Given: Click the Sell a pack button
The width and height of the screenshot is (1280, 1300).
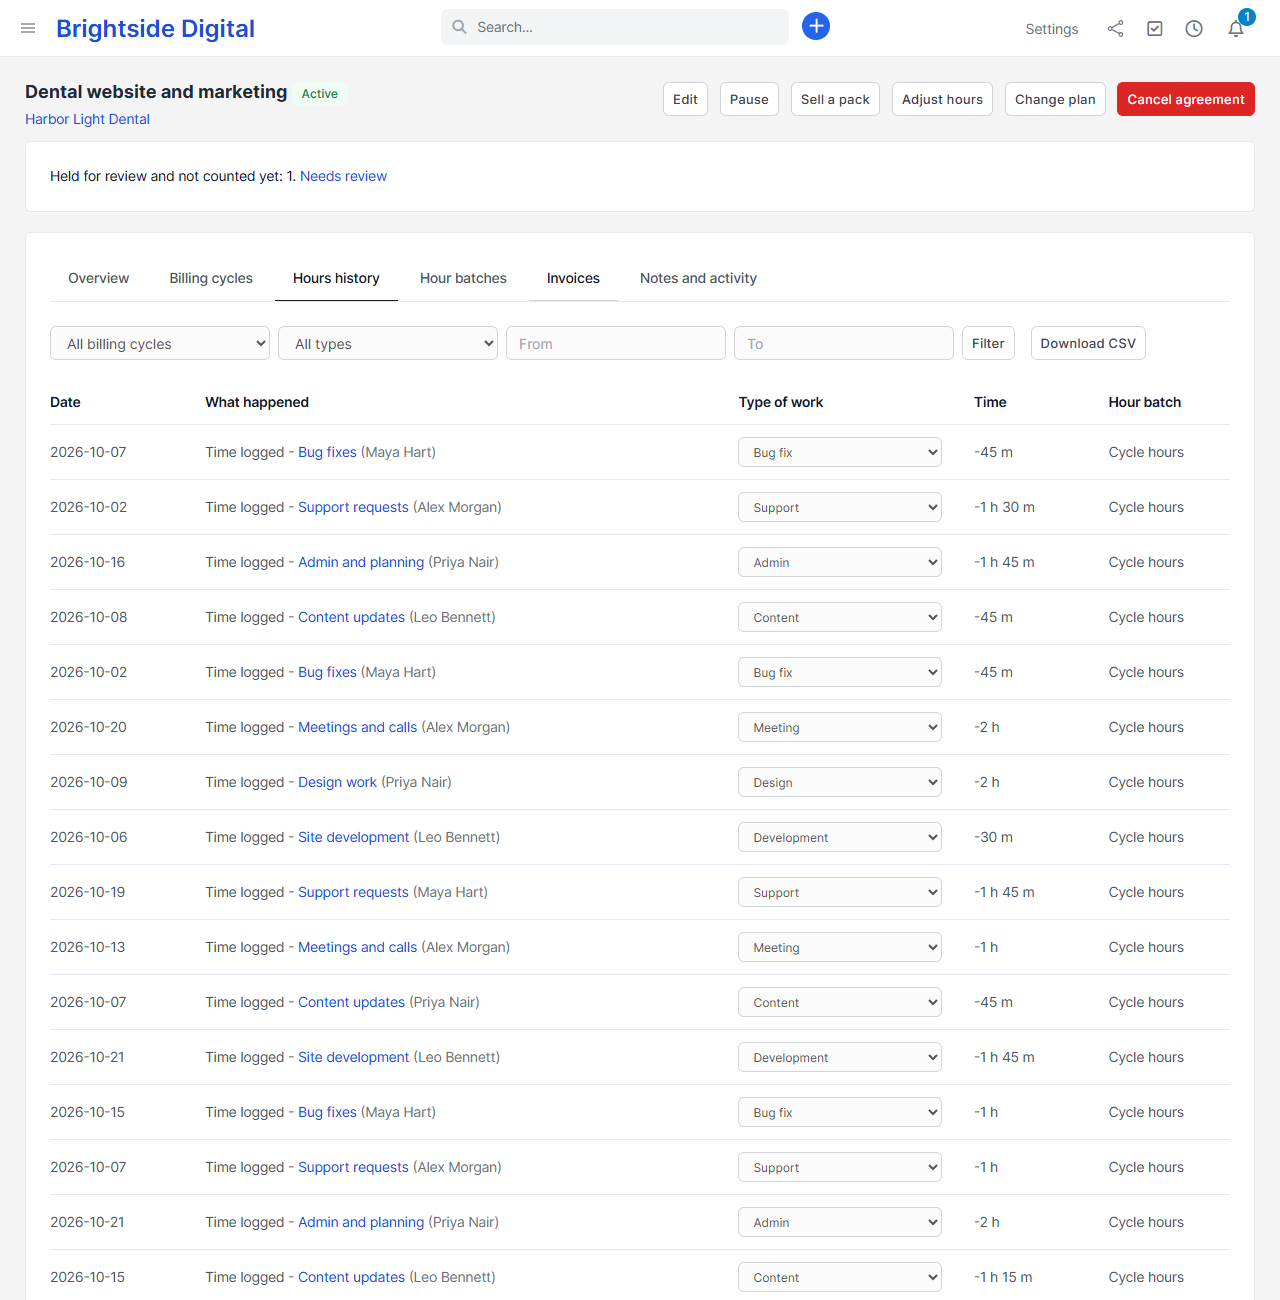Looking at the screenshot, I should (x=835, y=99).
